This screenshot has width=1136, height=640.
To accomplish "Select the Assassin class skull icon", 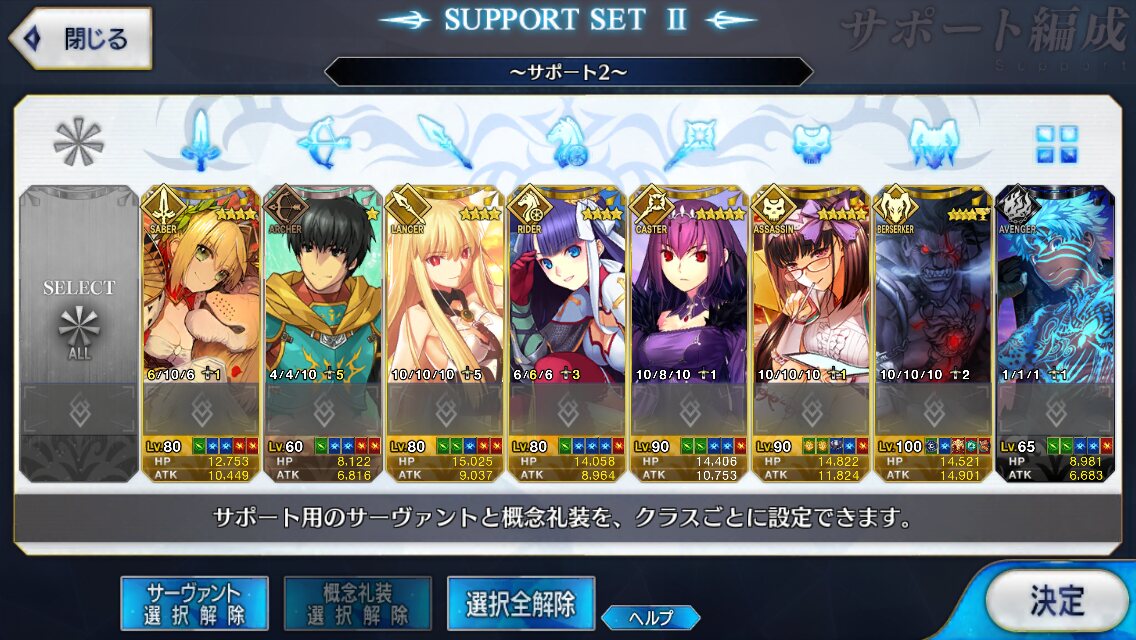I will coord(811,142).
